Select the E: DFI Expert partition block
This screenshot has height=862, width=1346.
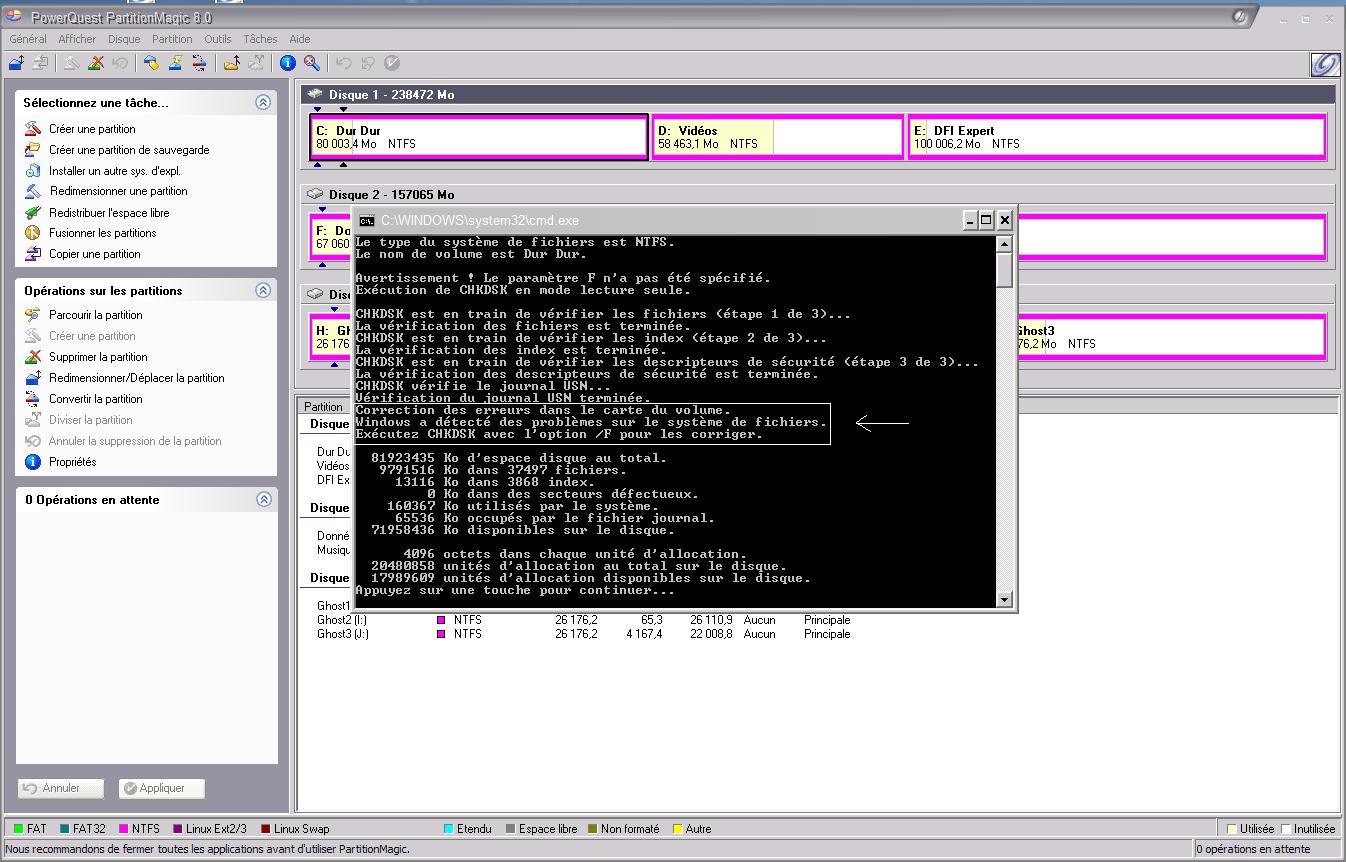click(x=1117, y=137)
